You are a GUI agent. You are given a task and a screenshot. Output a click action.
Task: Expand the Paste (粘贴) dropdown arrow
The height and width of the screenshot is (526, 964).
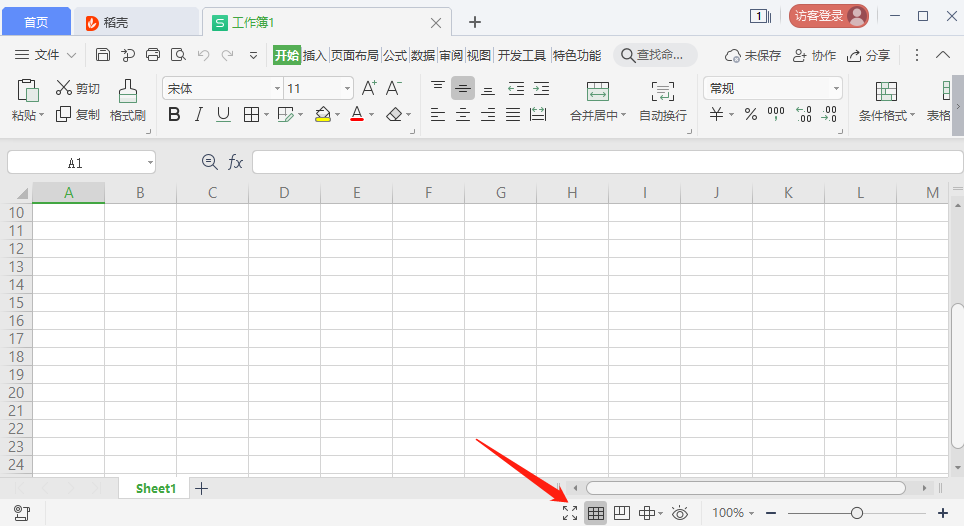[x=42, y=116]
